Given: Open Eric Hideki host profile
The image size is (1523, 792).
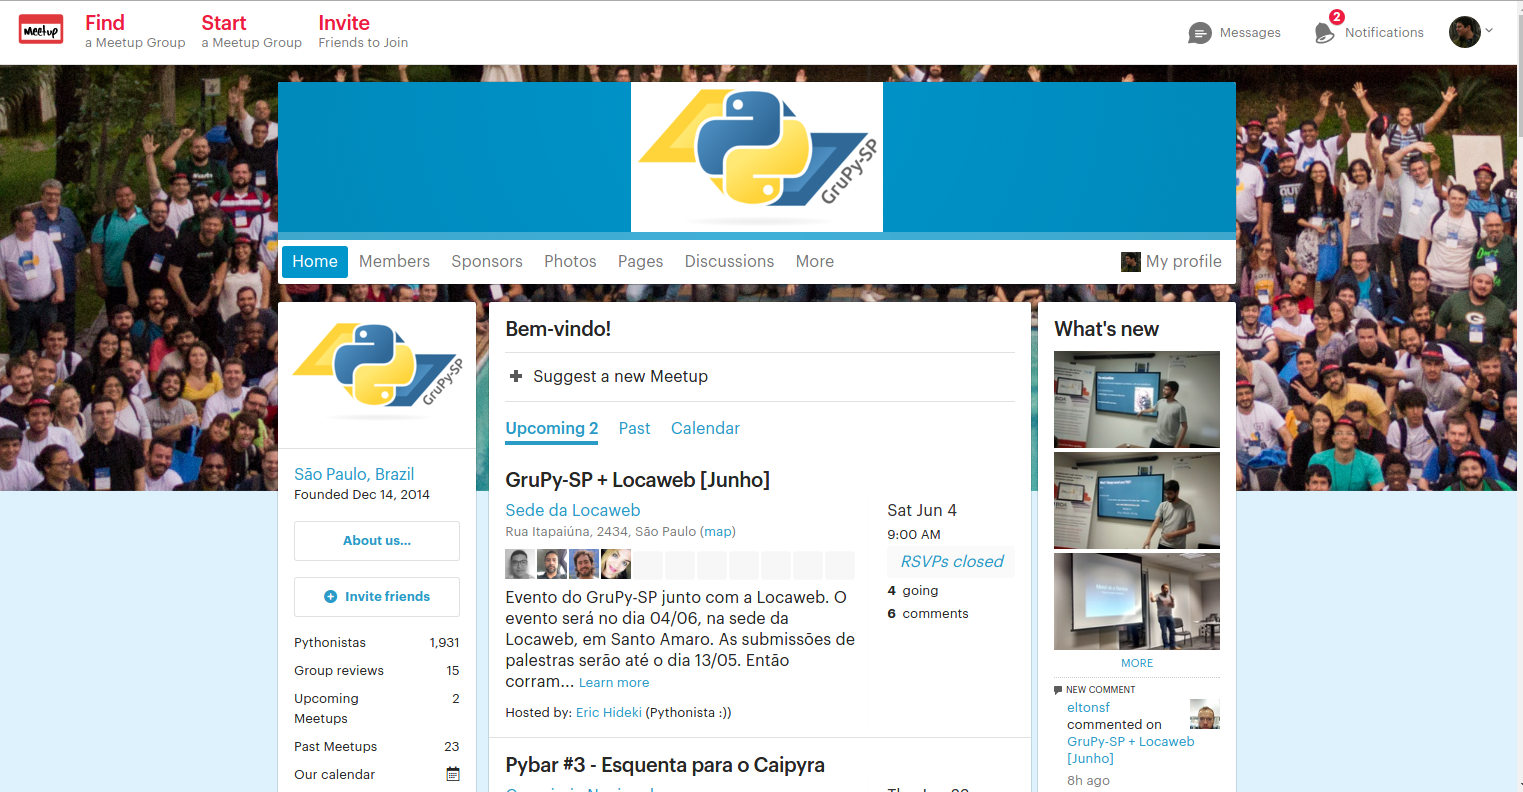Looking at the screenshot, I should click(x=609, y=713).
